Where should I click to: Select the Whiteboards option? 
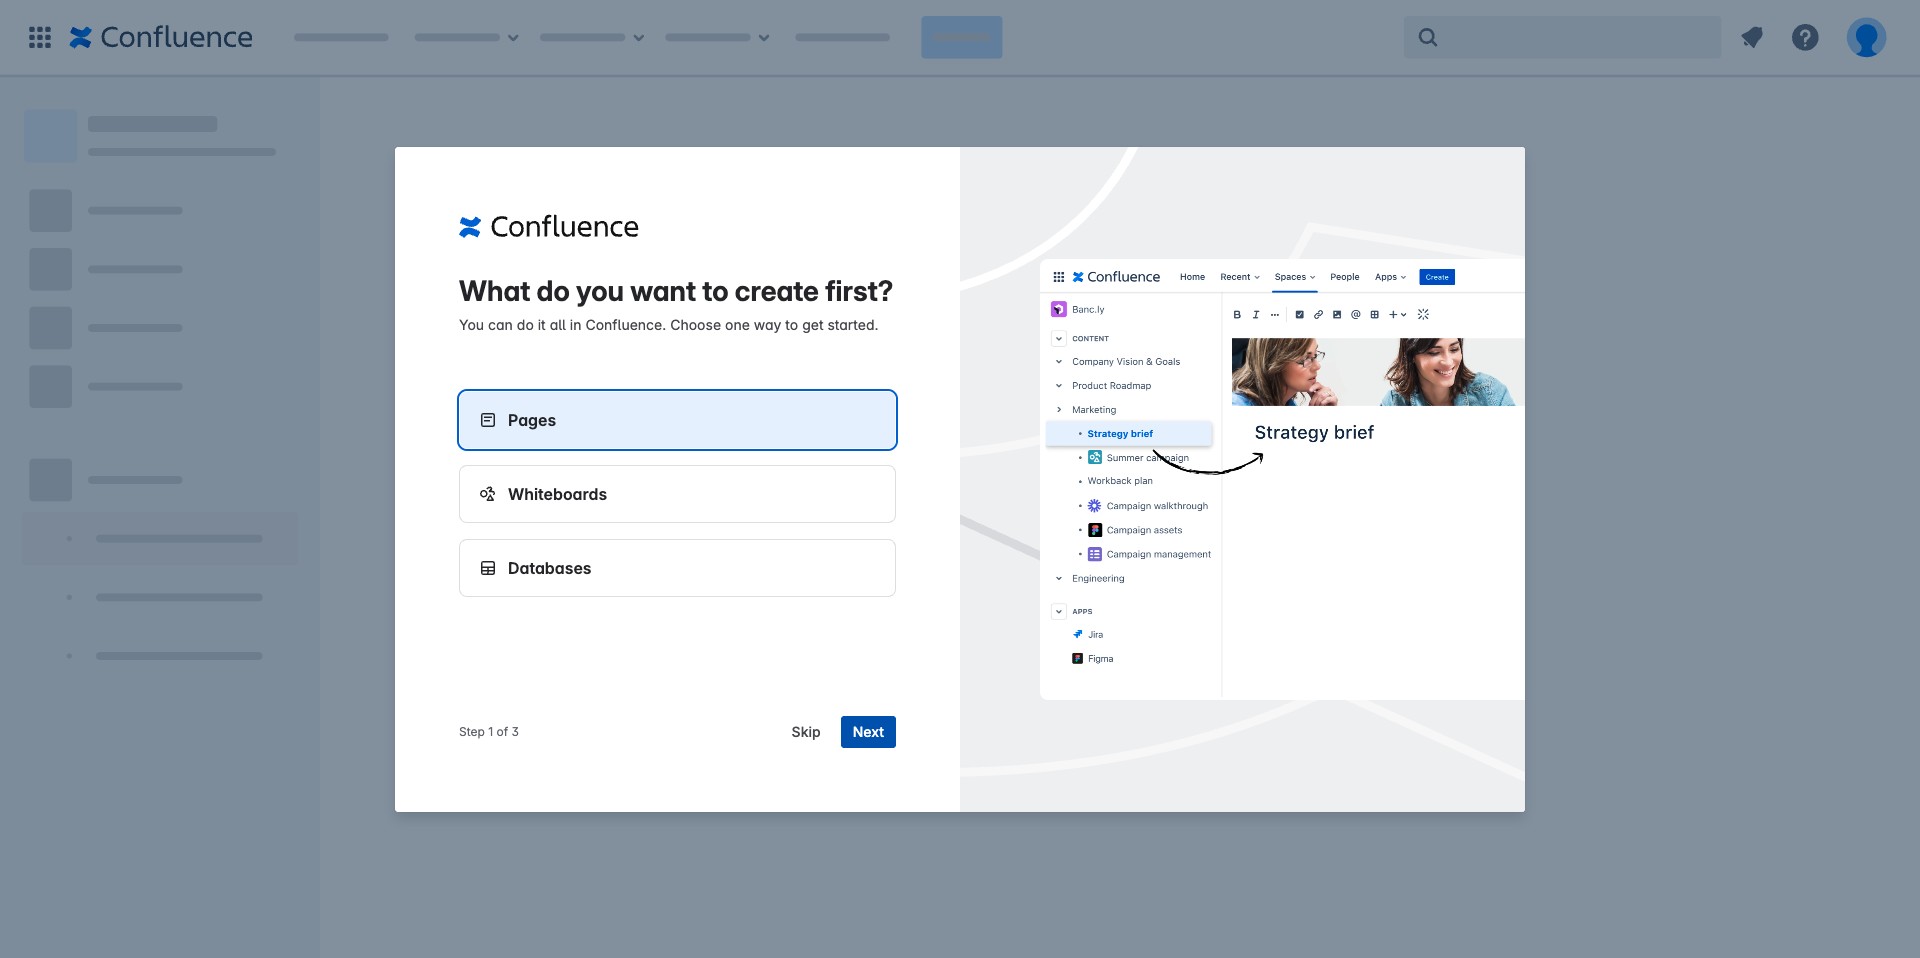pyautogui.click(x=677, y=494)
